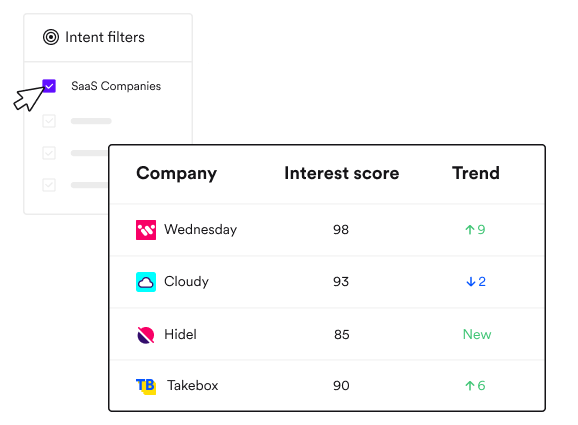Viewport: 578px width, 425px height.
Task: Click the interest score 93 for Cloudy
Action: (x=341, y=282)
